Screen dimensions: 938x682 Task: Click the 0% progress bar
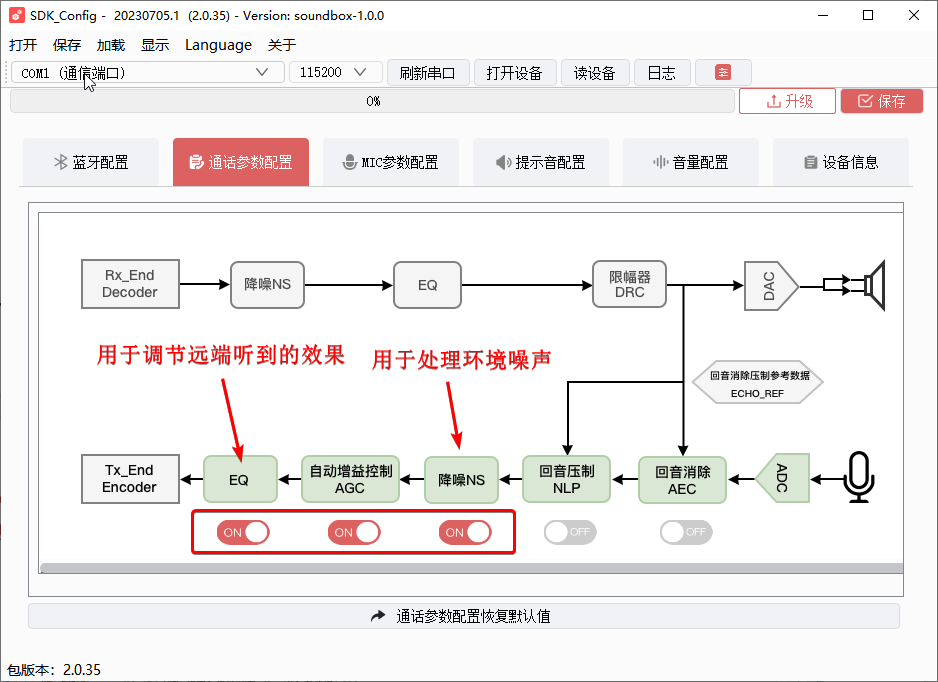(372, 101)
